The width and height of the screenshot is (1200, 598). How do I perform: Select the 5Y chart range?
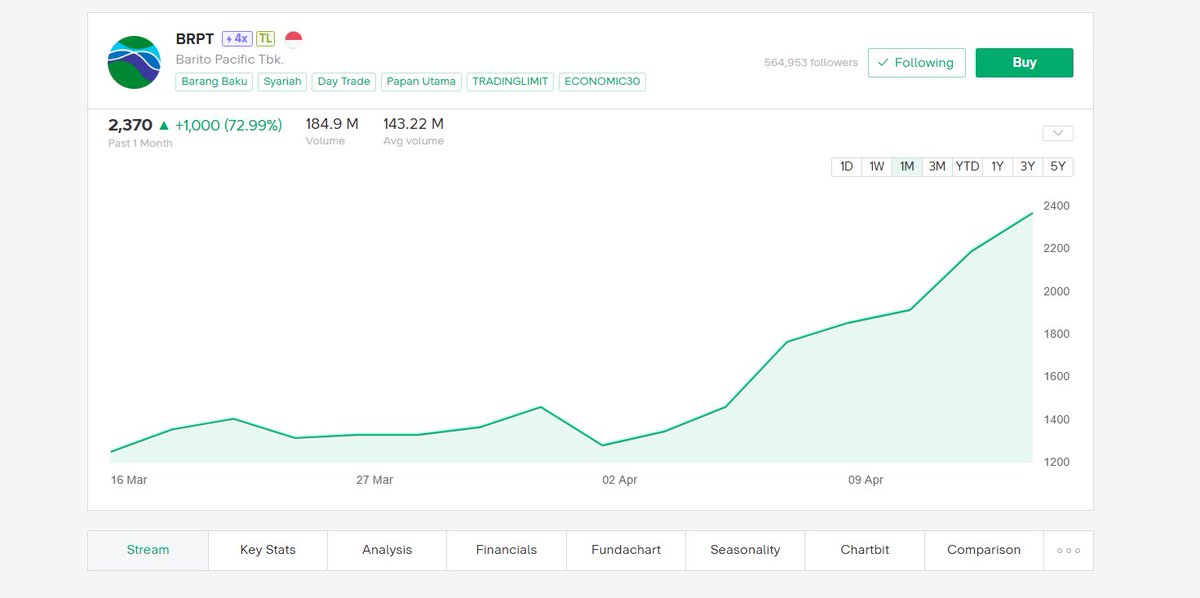[x=1058, y=167]
